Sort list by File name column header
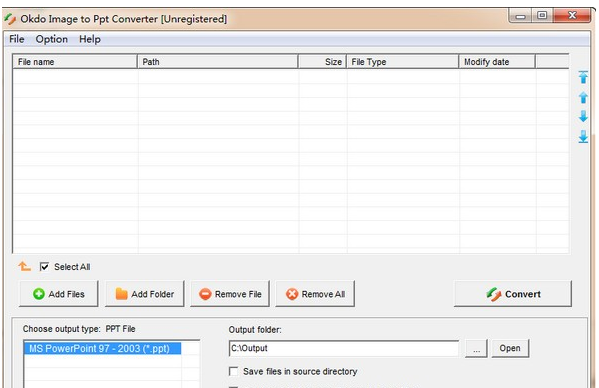 point(75,62)
